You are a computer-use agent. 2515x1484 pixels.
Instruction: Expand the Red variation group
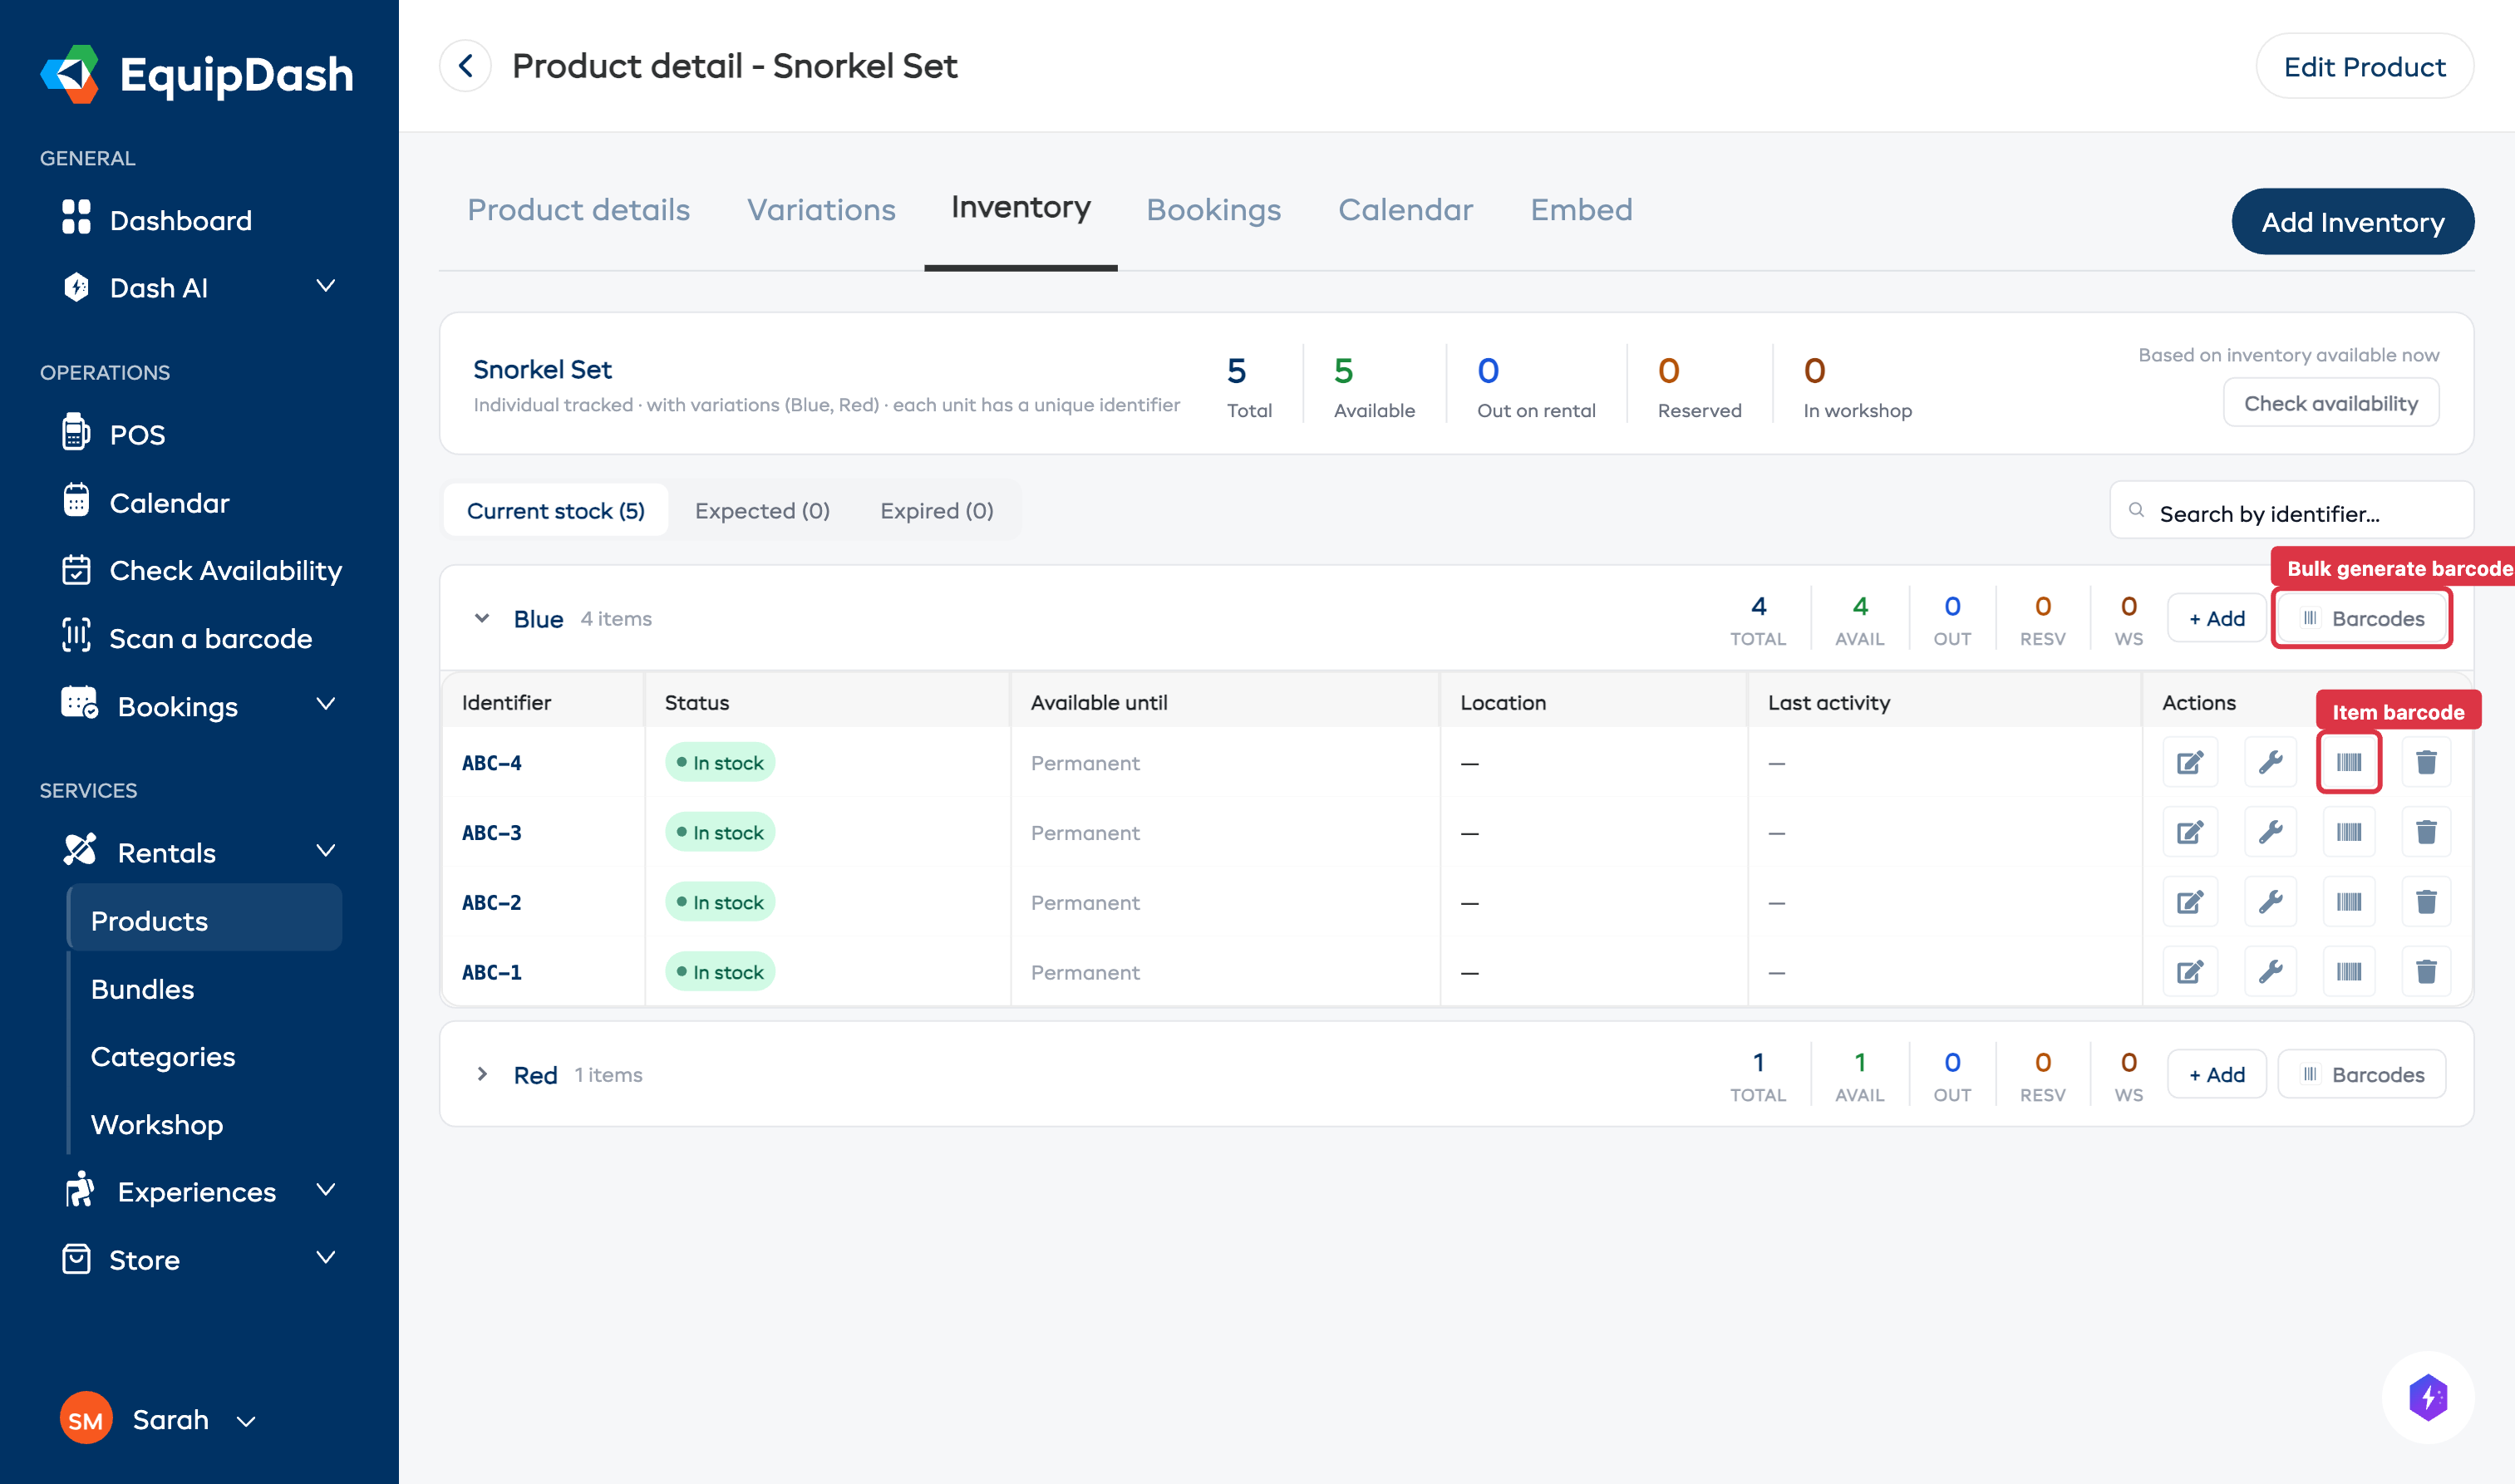[x=484, y=1074]
